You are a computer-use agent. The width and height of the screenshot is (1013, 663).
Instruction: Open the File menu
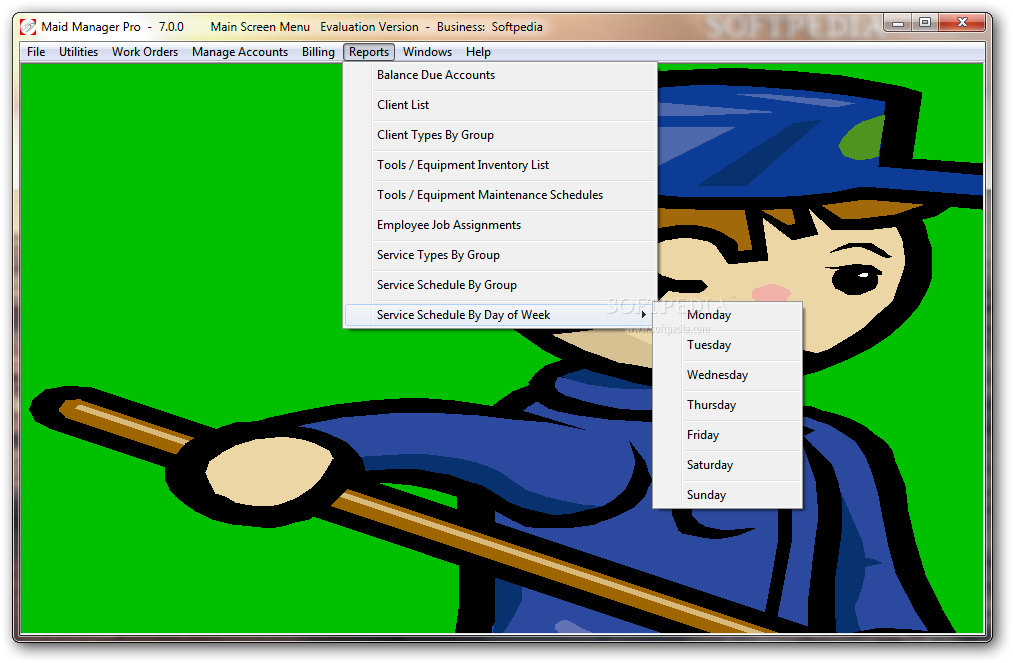pos(36,52)
